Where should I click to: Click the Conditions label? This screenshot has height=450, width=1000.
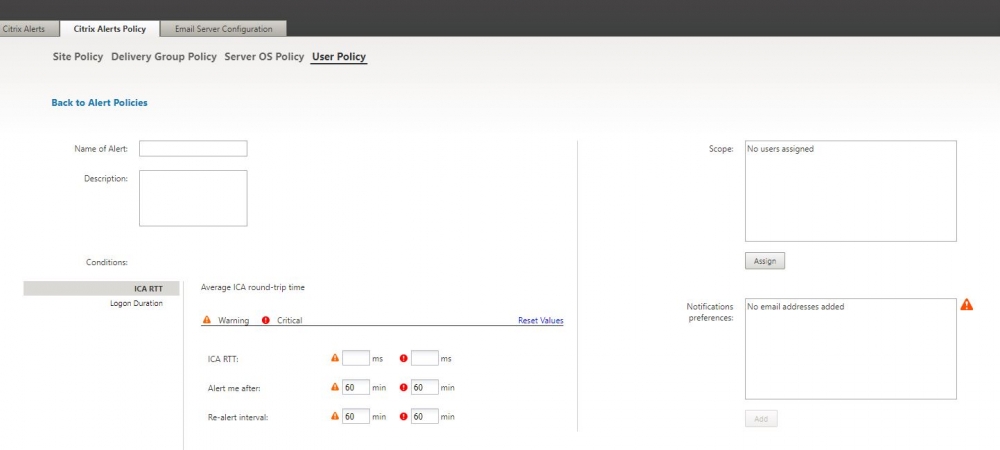(107, 262)
